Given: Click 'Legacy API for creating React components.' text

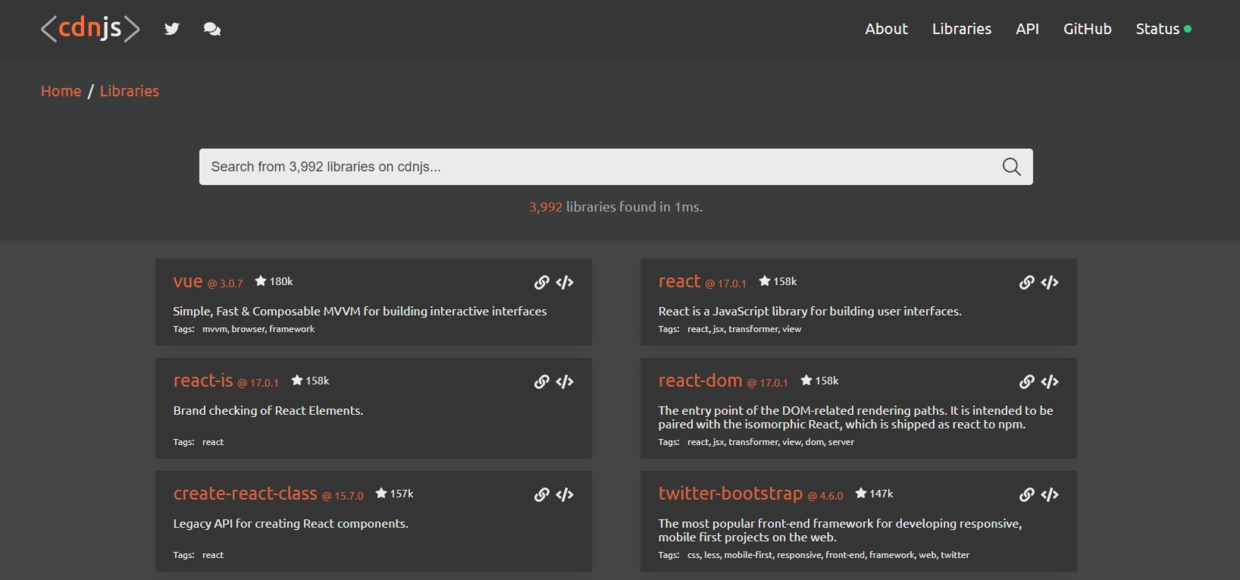Looking at the screenshot, I should click(x=291, y=524).
